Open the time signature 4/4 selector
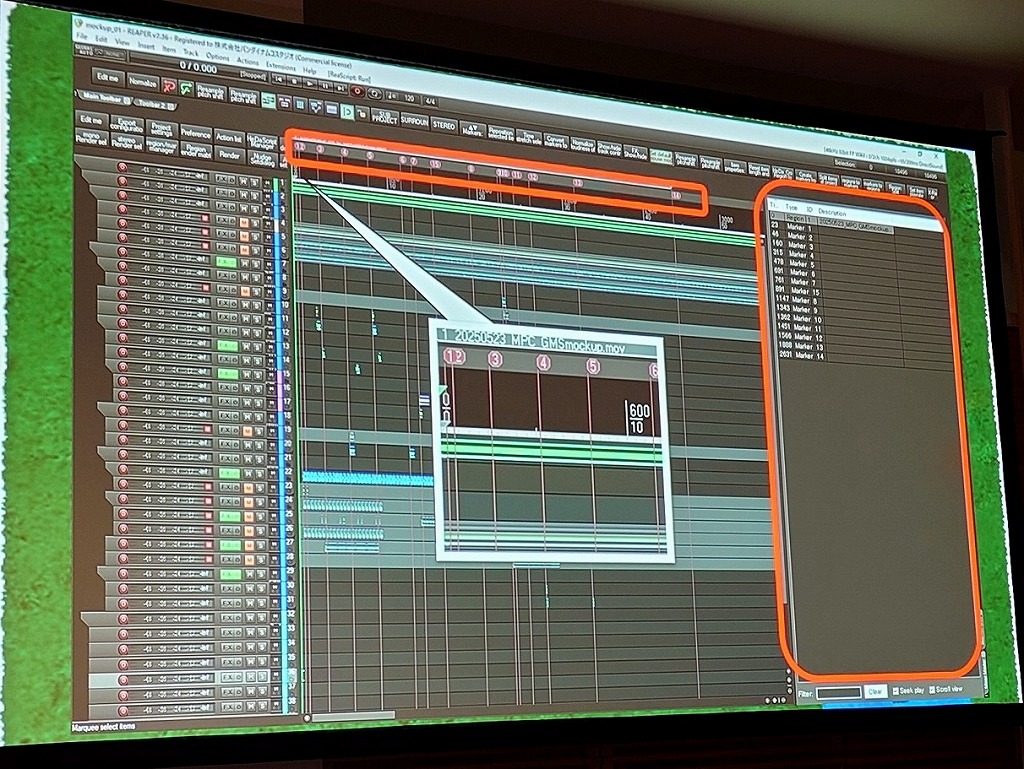This screenshot has height=769, width=1024. pos(430,99)
